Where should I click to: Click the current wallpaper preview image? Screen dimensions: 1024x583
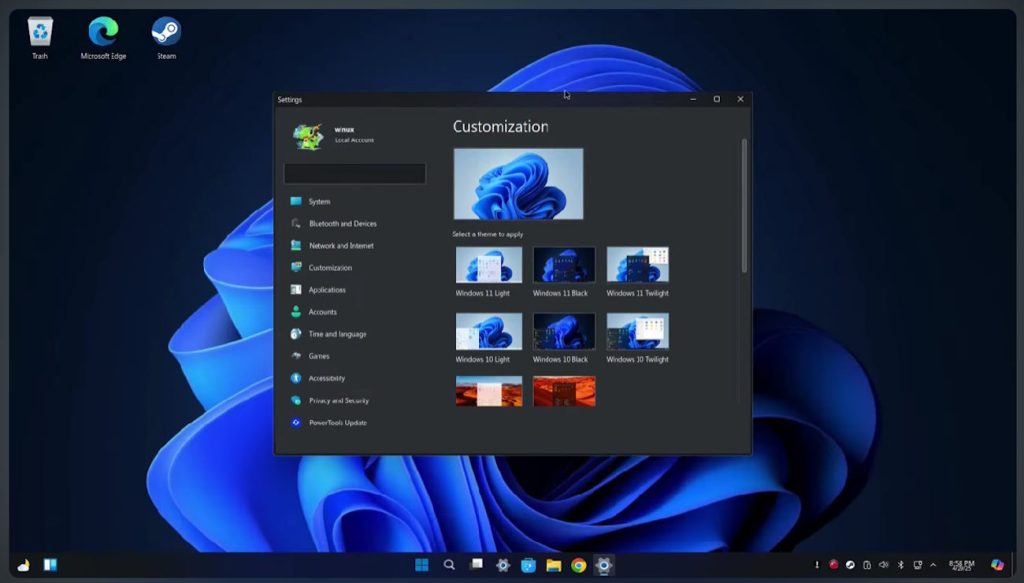pos(519,184)
